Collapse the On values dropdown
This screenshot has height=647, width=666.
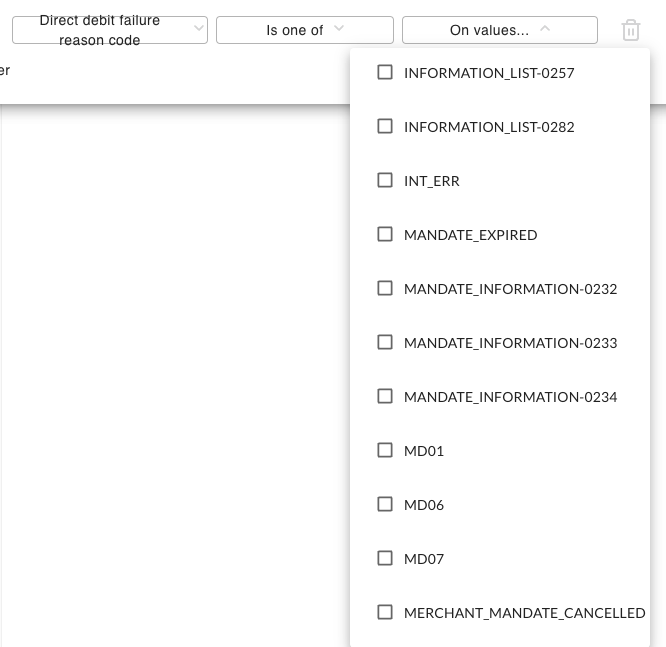[x=500, y=30]
